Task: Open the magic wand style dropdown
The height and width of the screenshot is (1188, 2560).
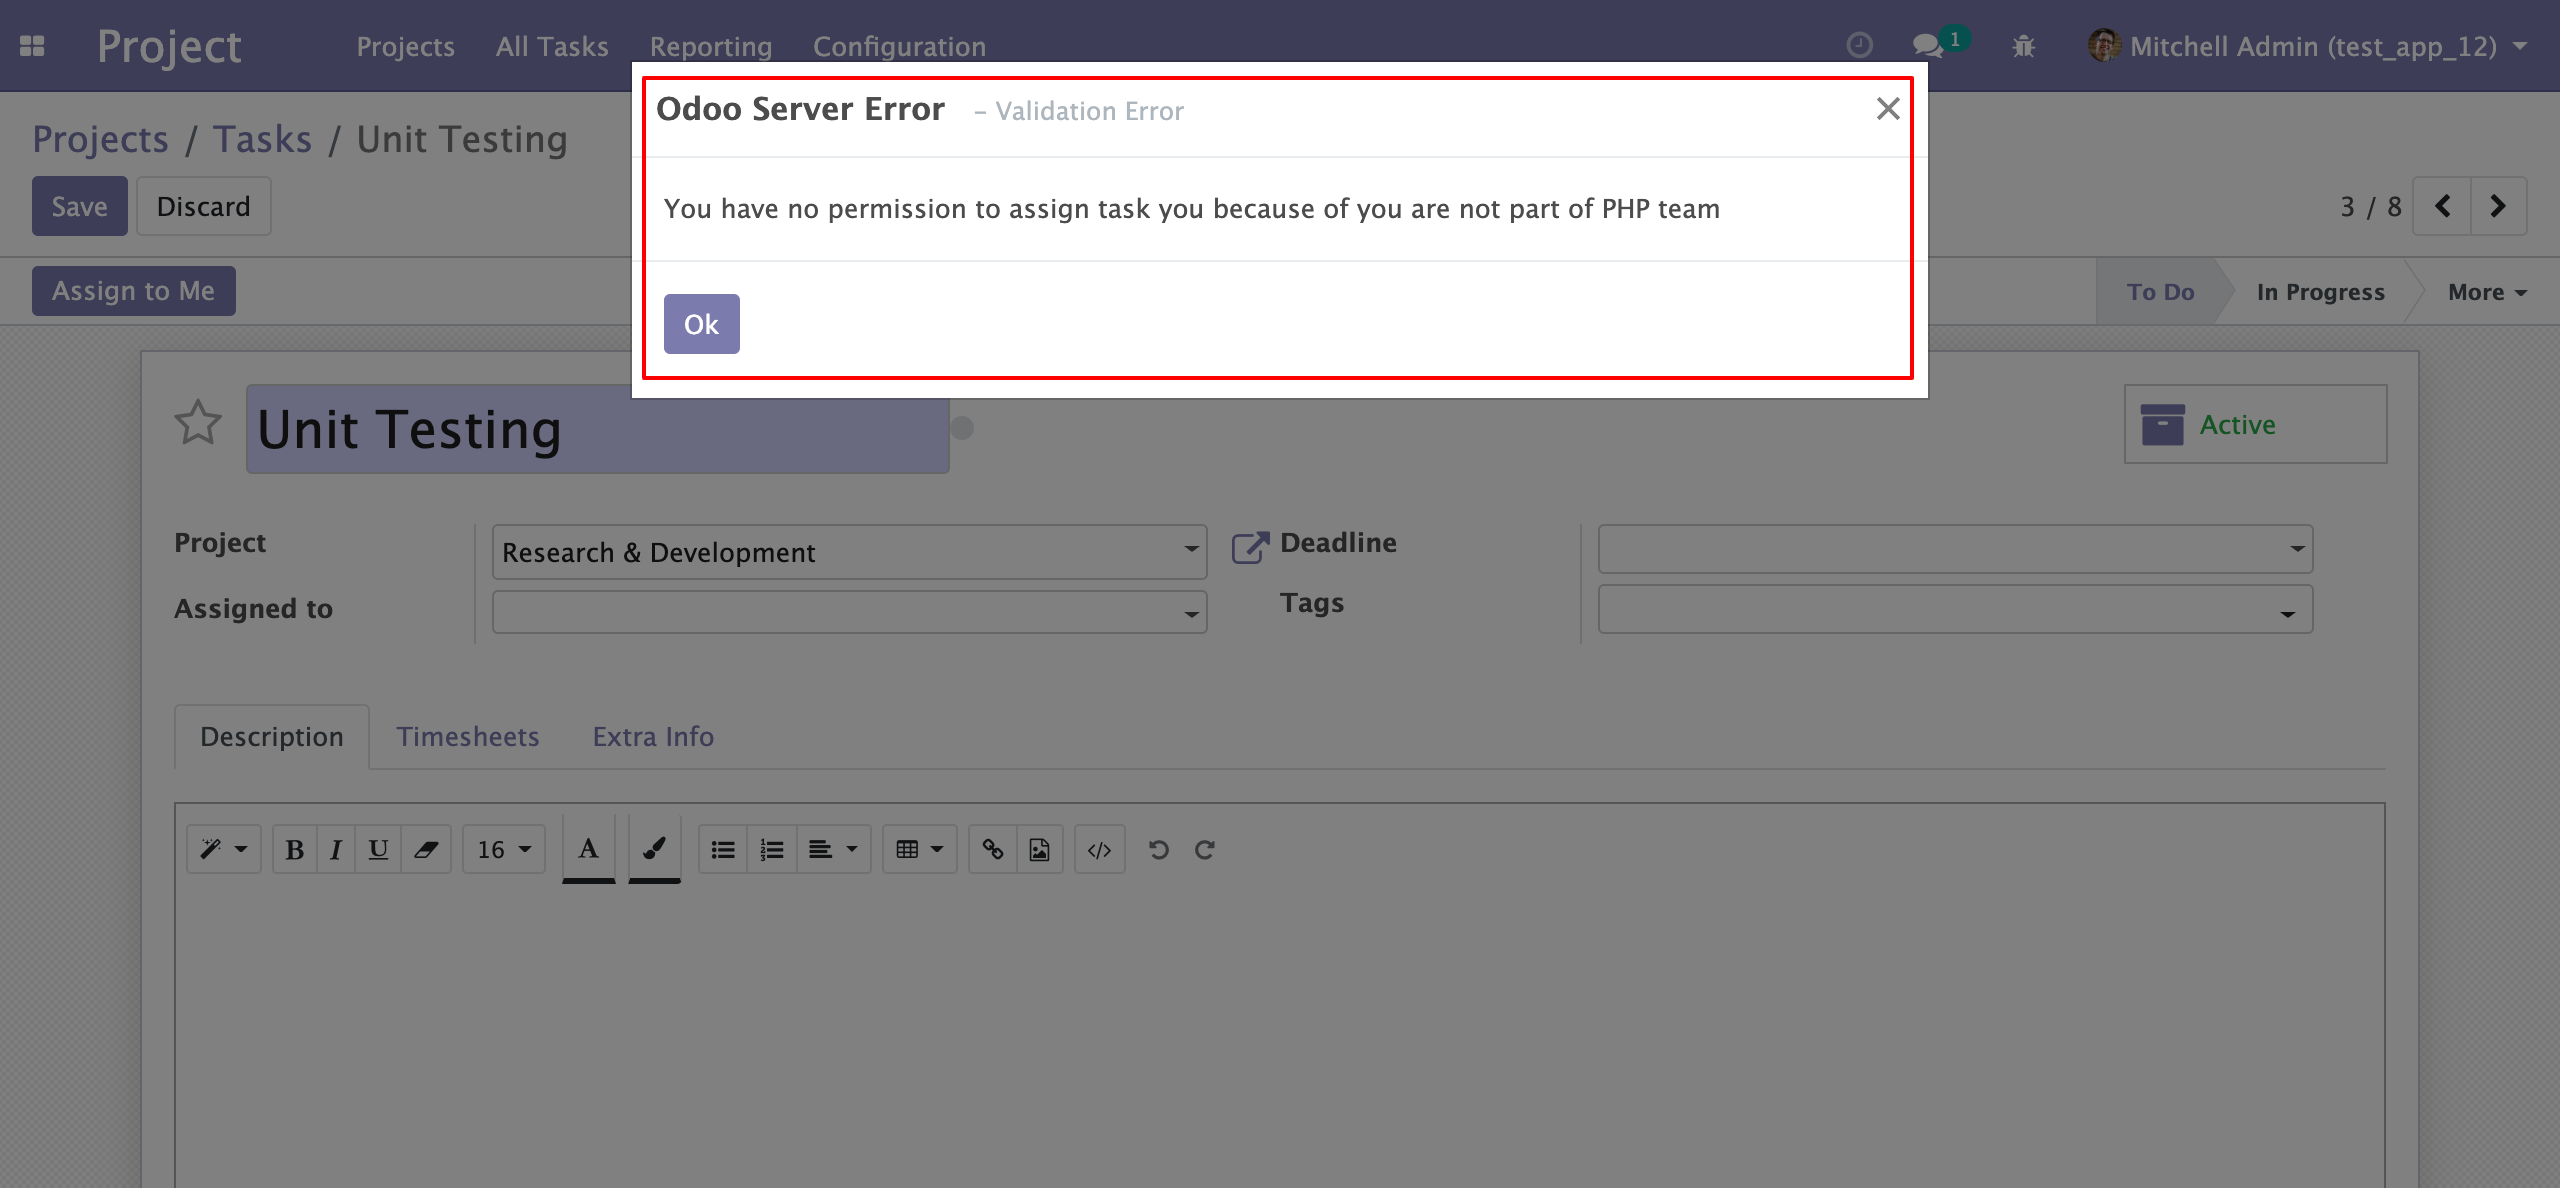Action: point(224,849)
